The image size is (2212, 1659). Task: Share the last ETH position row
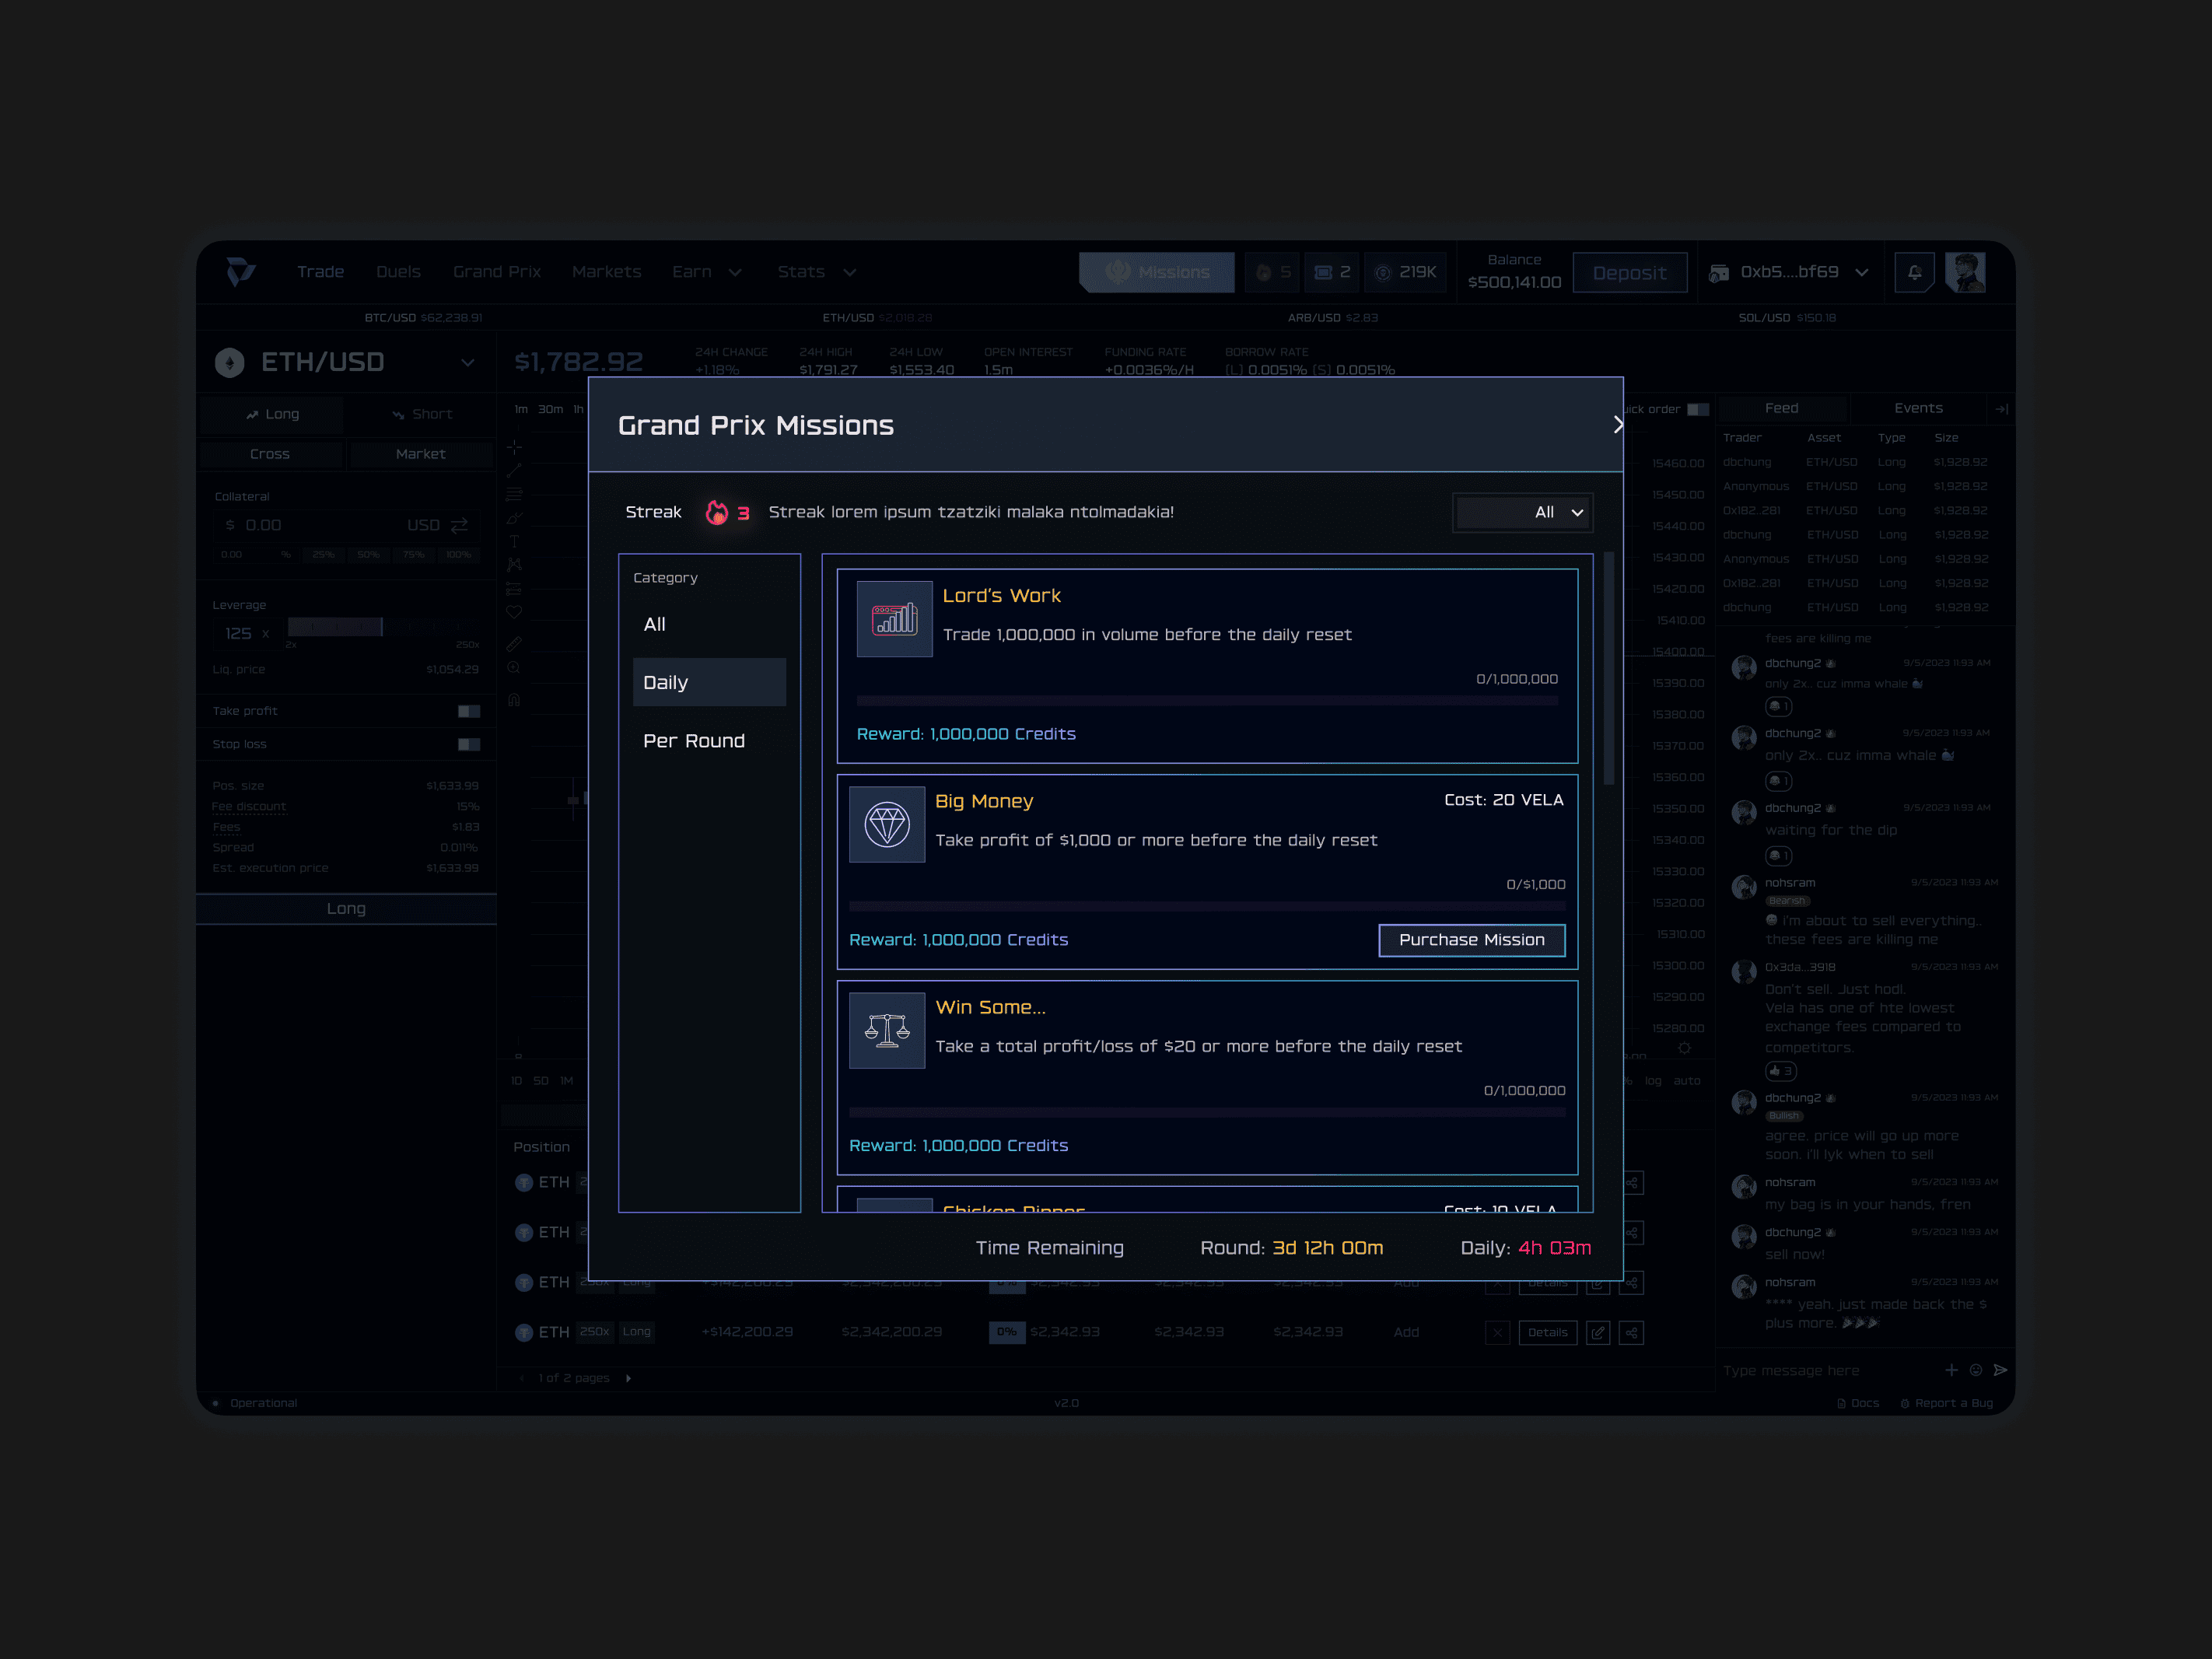[x=1631, y=1332]
